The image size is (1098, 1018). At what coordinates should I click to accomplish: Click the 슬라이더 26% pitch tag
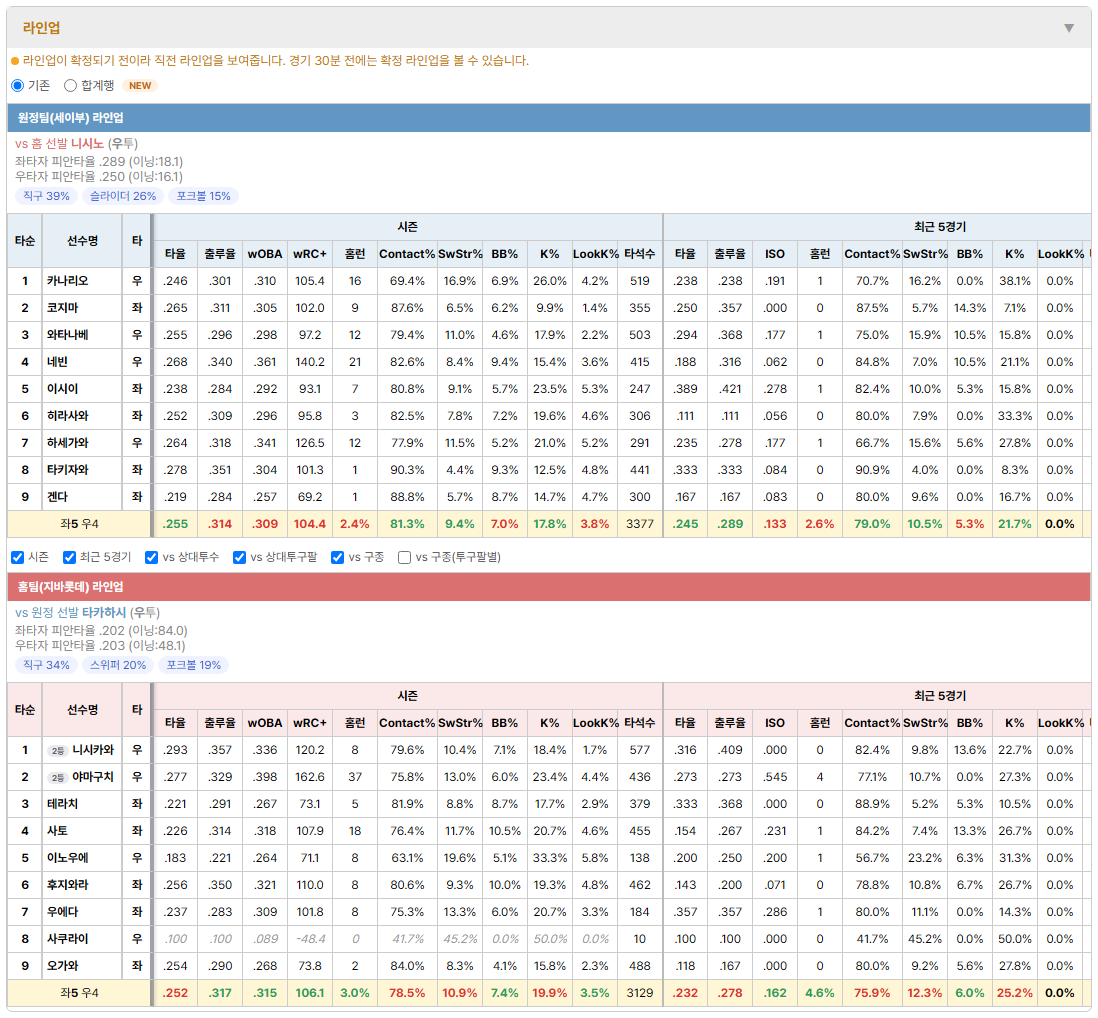click(123, 196)
